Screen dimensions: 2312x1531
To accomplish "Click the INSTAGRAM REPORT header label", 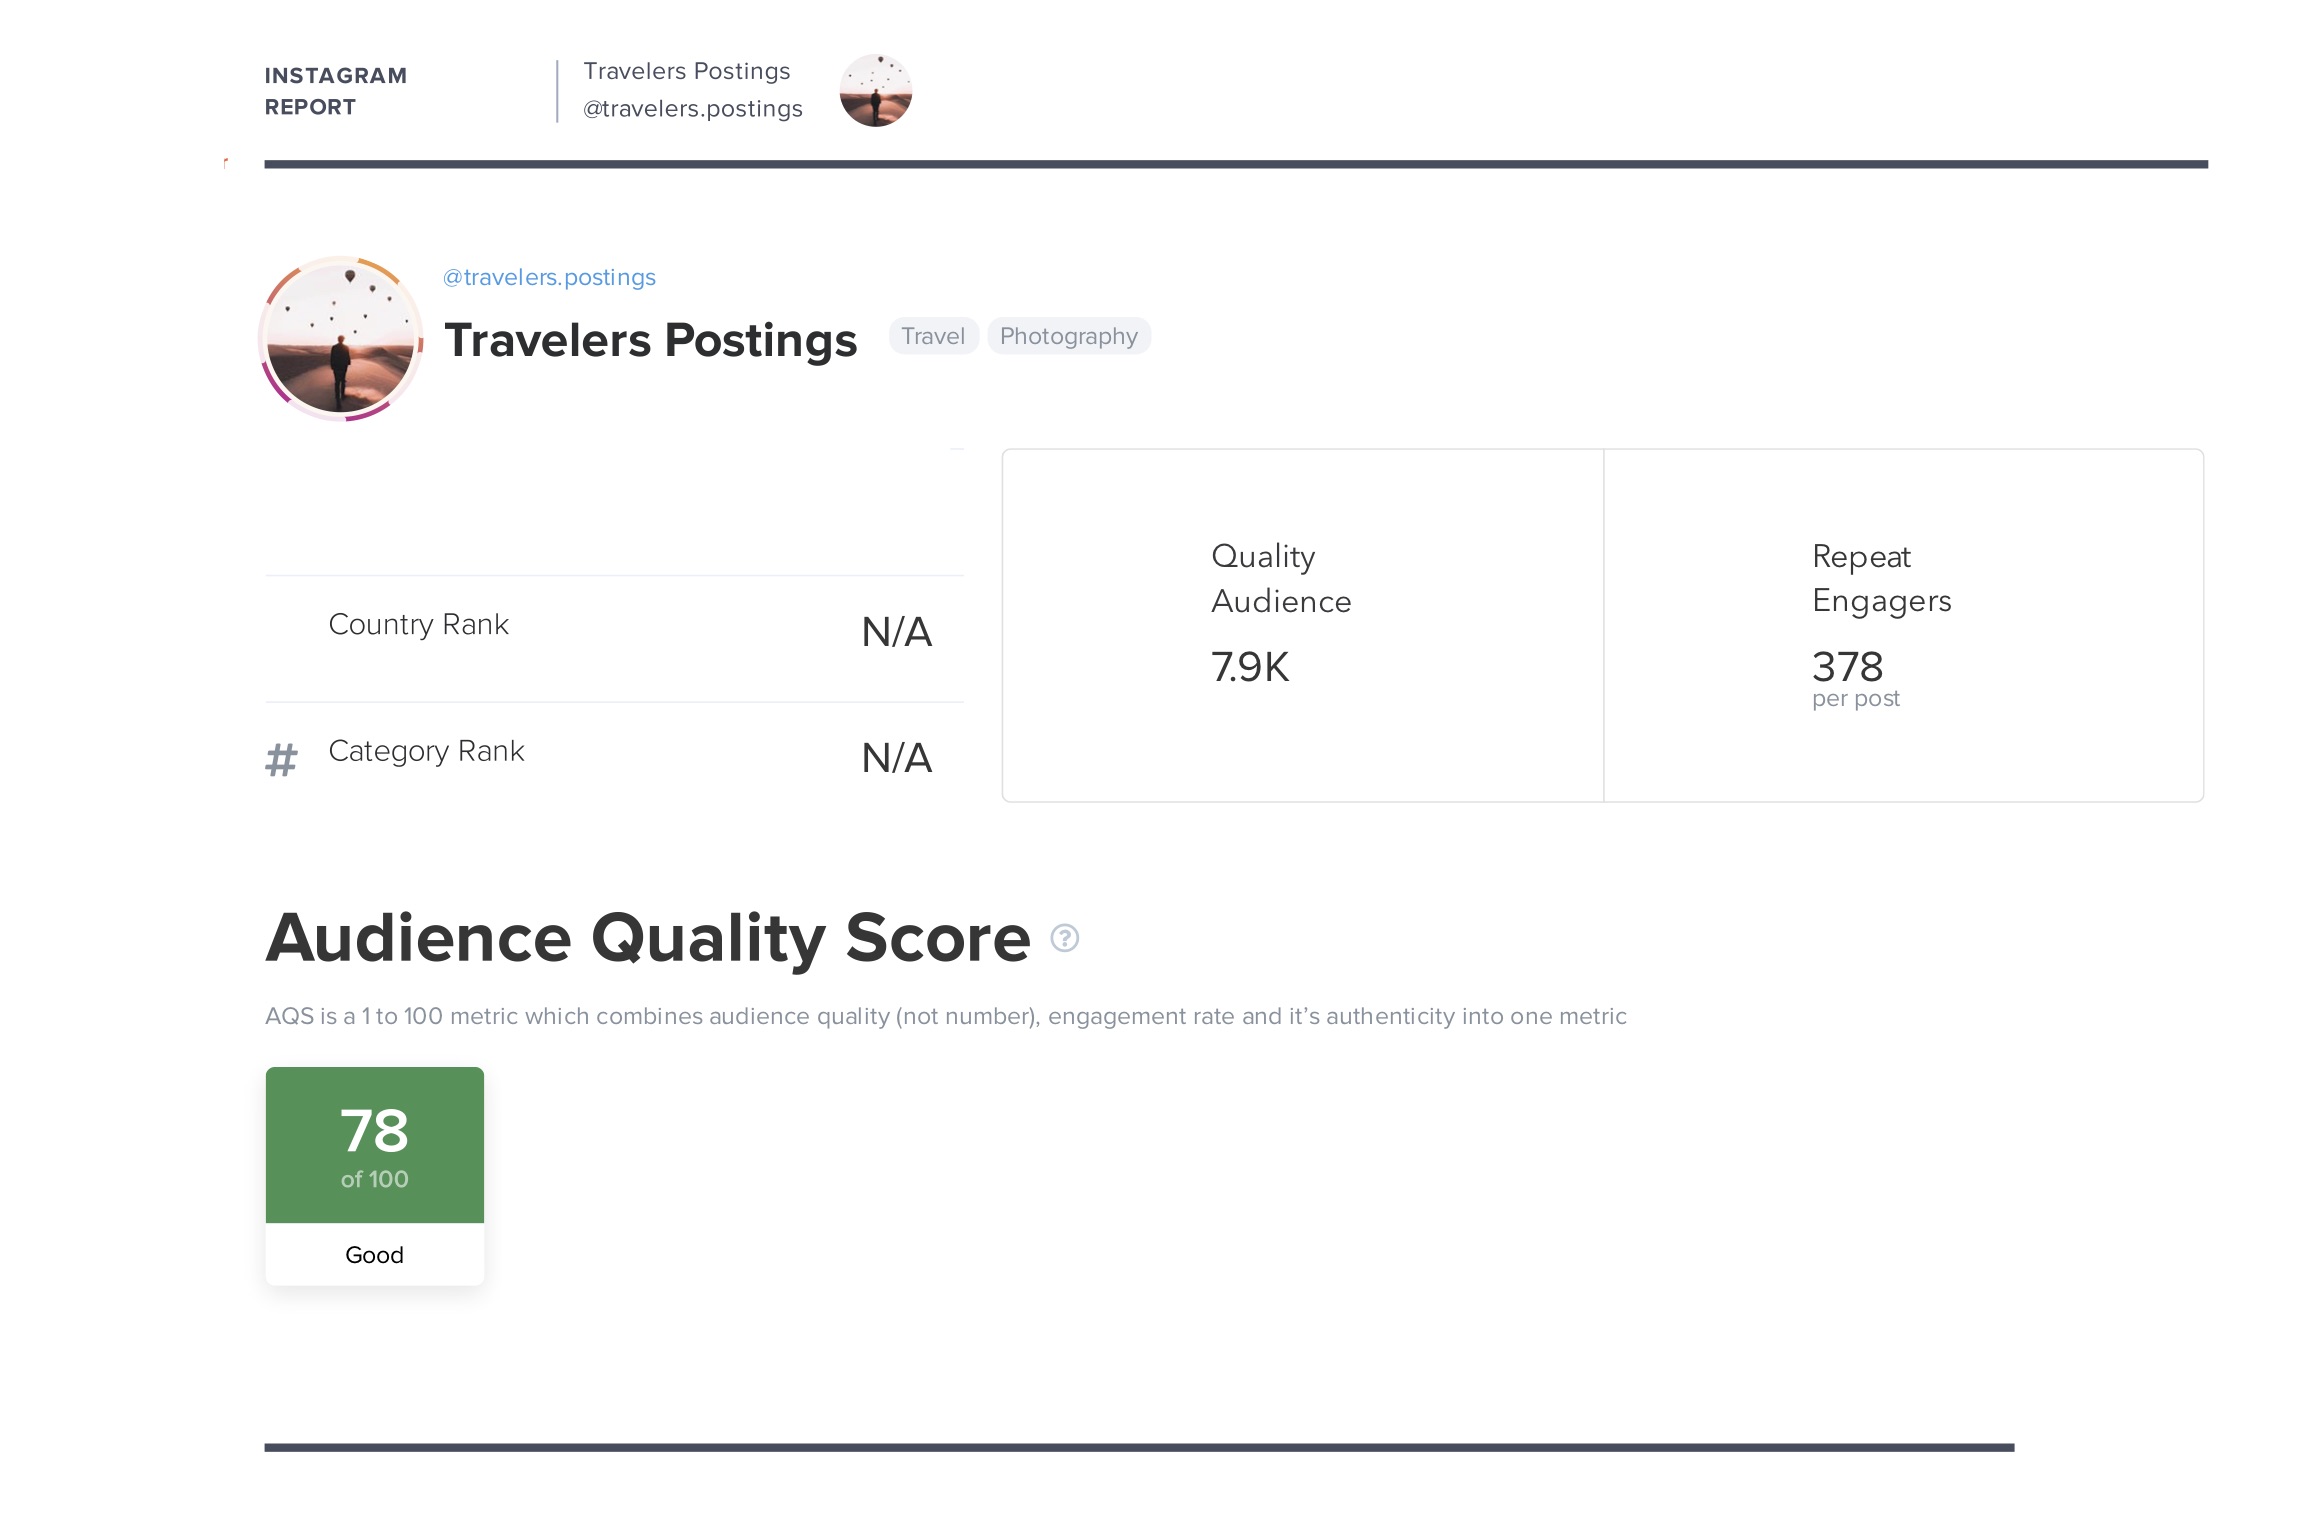I will pyautogui.click(x=335, y=91).
